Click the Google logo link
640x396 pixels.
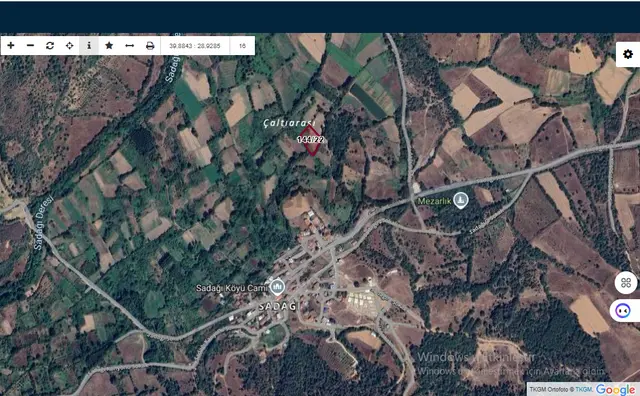[616, 389]
